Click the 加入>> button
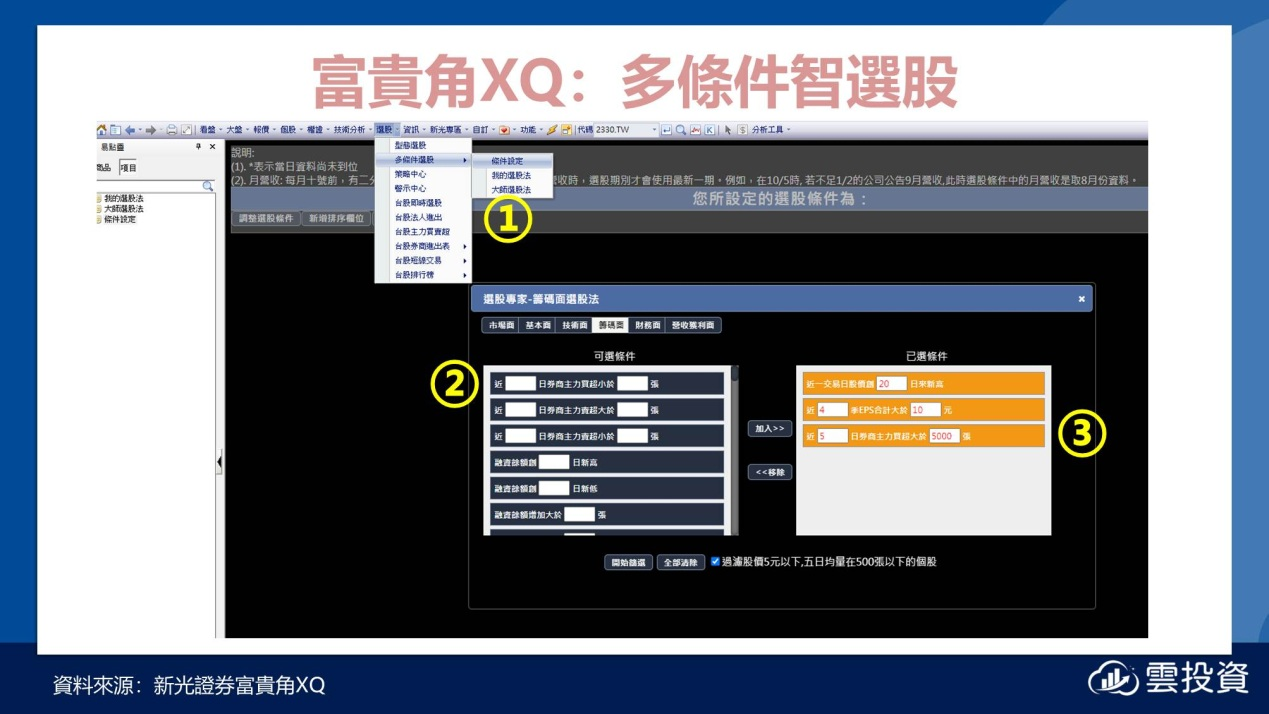 point(769,428)
